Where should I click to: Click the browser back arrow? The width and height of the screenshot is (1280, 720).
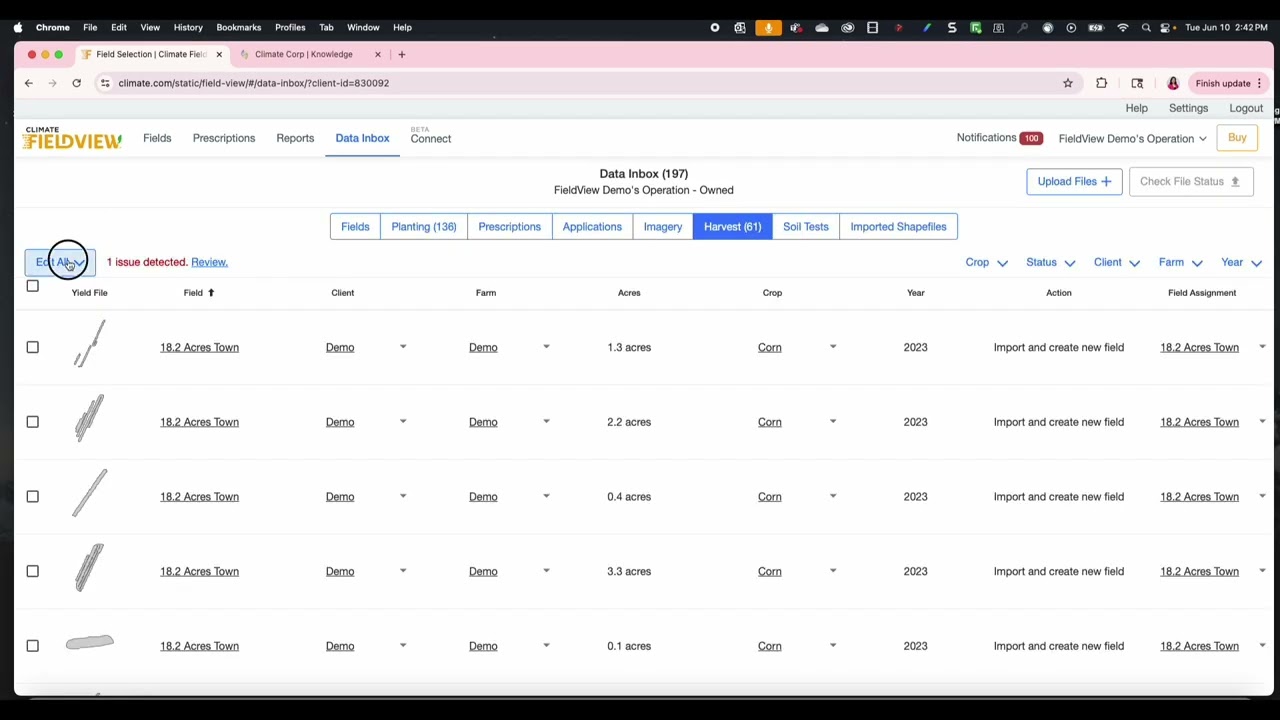28,83
